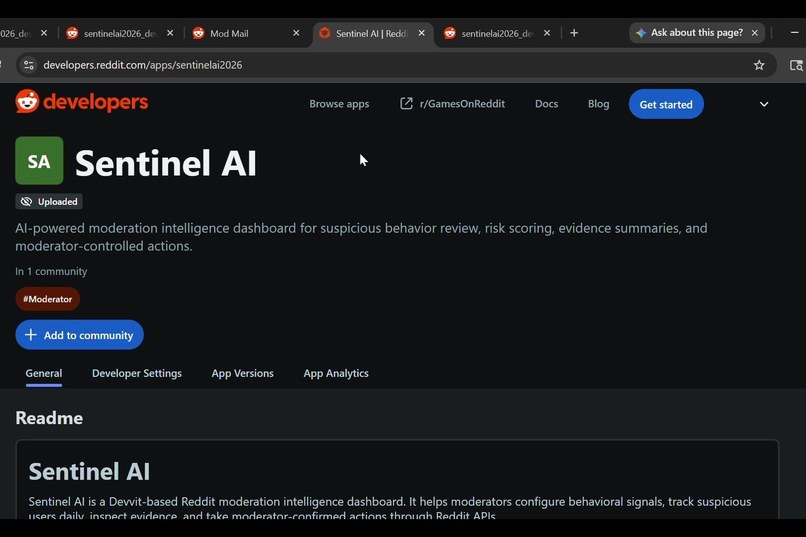Image resolution: width=806 pixels, height=537 pixels.
Task: Open the App Versions tab
Action: 243,374
